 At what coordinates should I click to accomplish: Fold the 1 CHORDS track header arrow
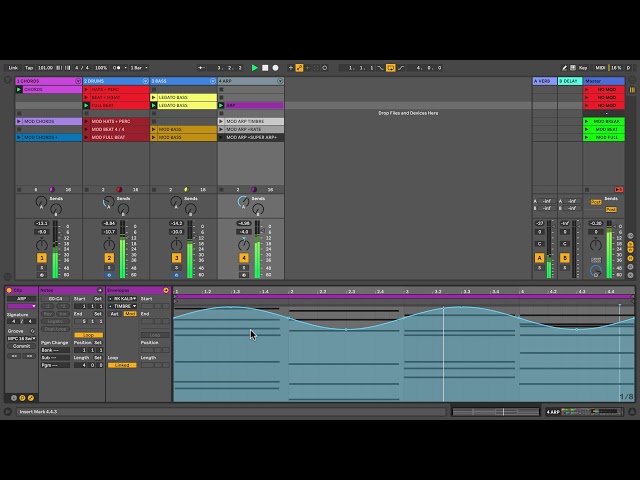[78, 81]
